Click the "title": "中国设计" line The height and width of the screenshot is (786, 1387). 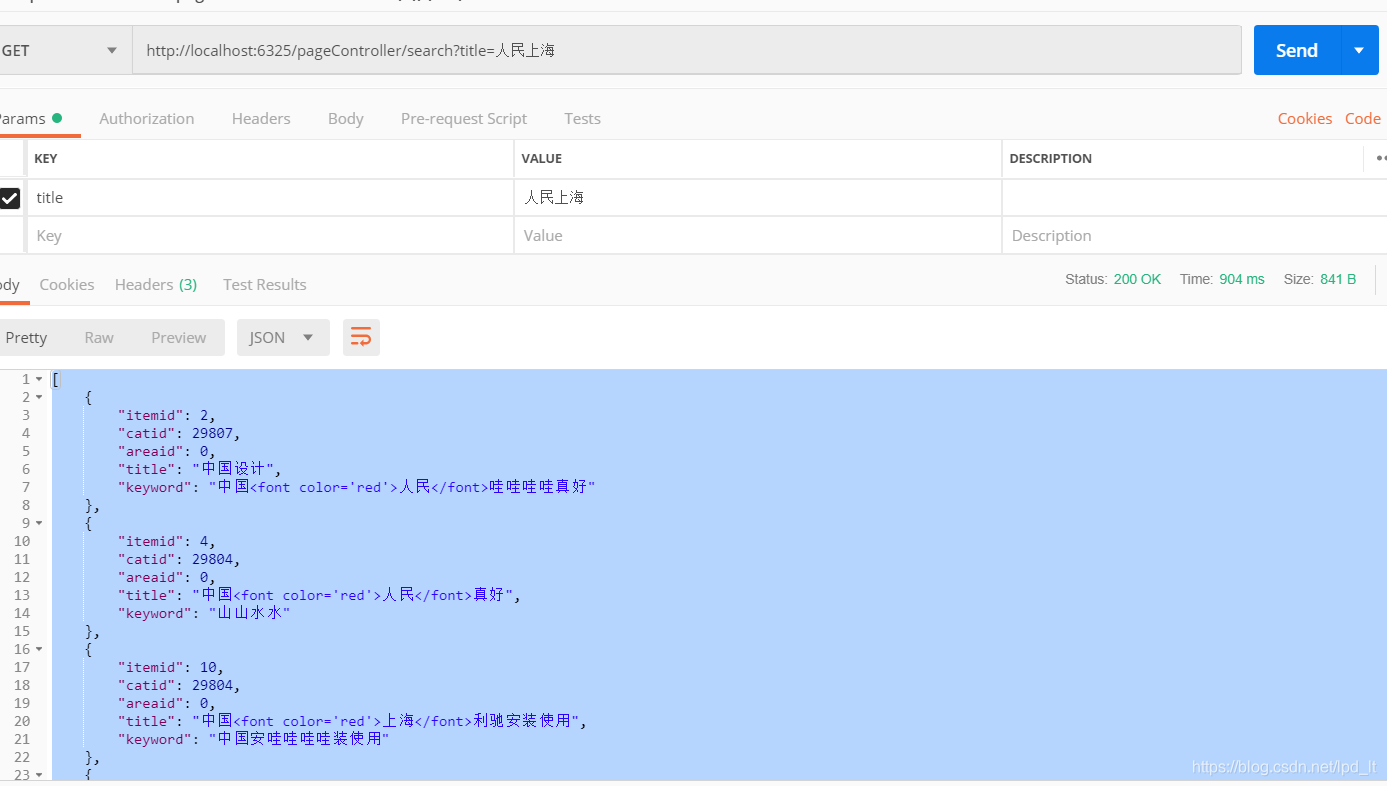coord(200,469)
